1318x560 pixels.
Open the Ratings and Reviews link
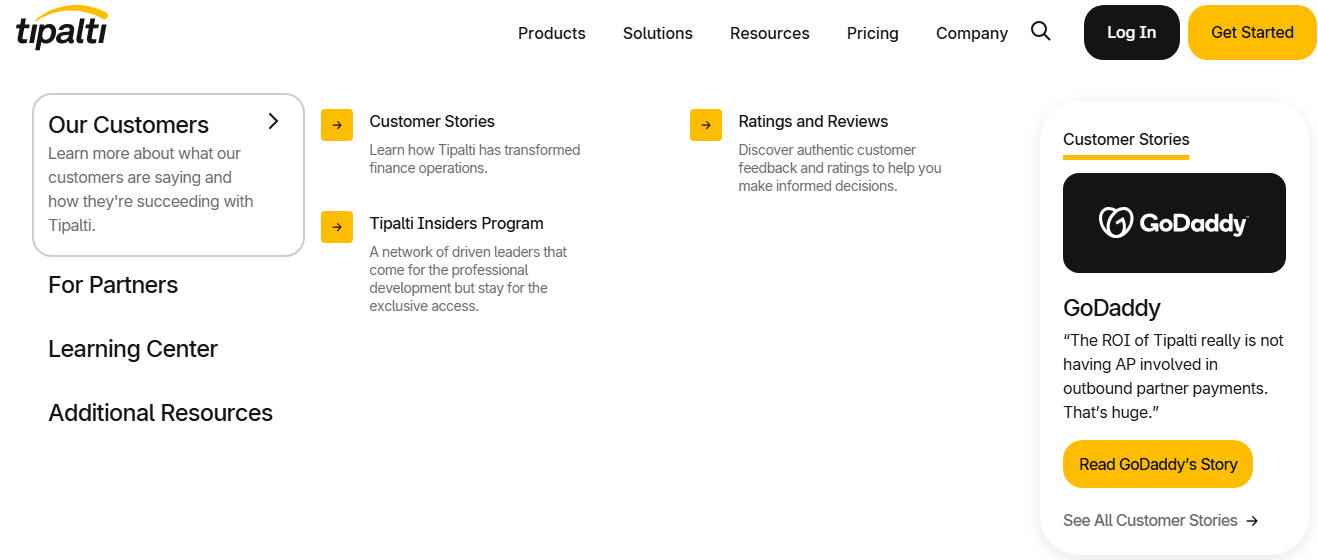point(813,122)
